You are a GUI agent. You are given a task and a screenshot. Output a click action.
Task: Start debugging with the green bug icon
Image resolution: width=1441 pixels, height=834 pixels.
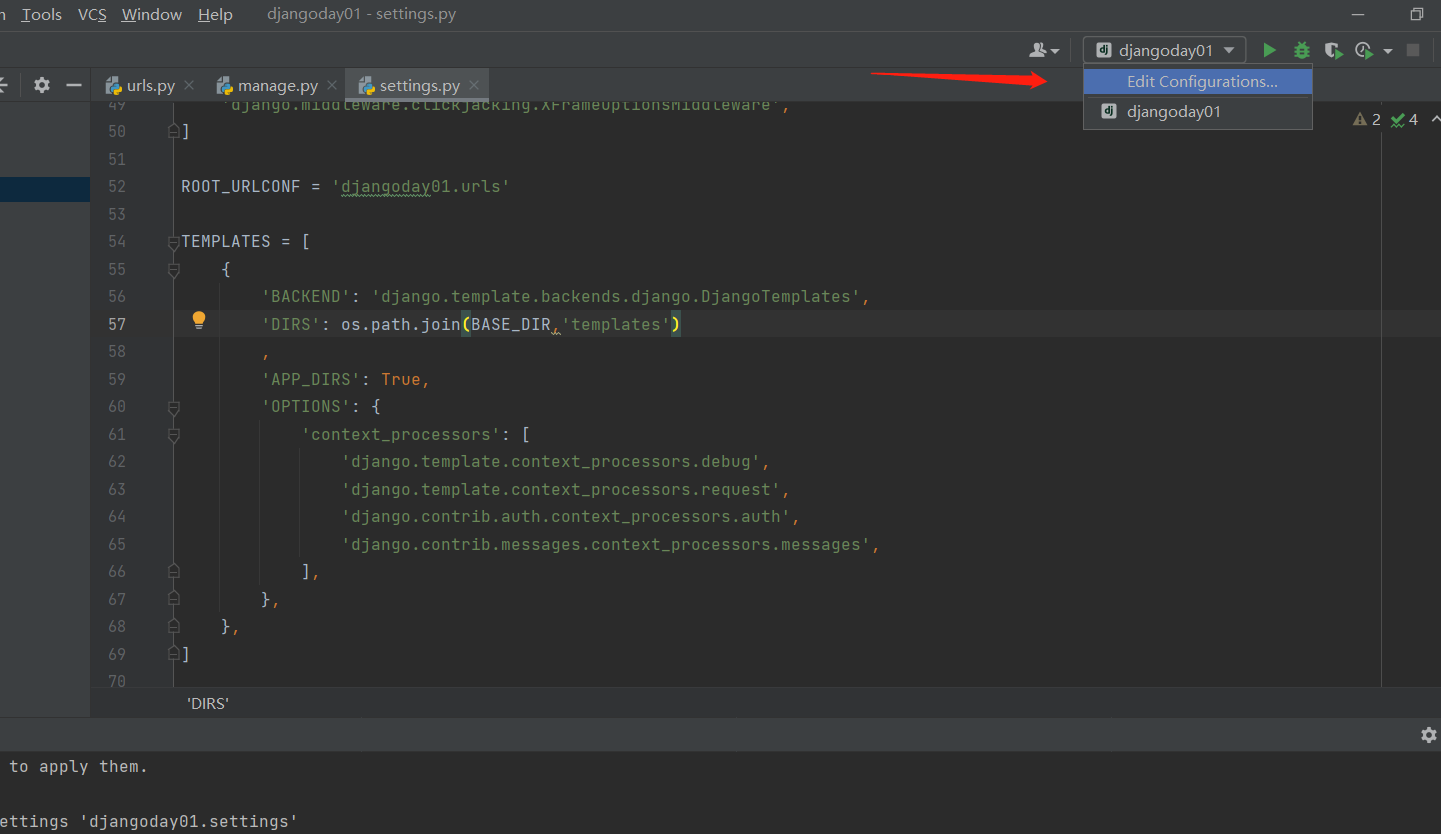coord(1301,50)
